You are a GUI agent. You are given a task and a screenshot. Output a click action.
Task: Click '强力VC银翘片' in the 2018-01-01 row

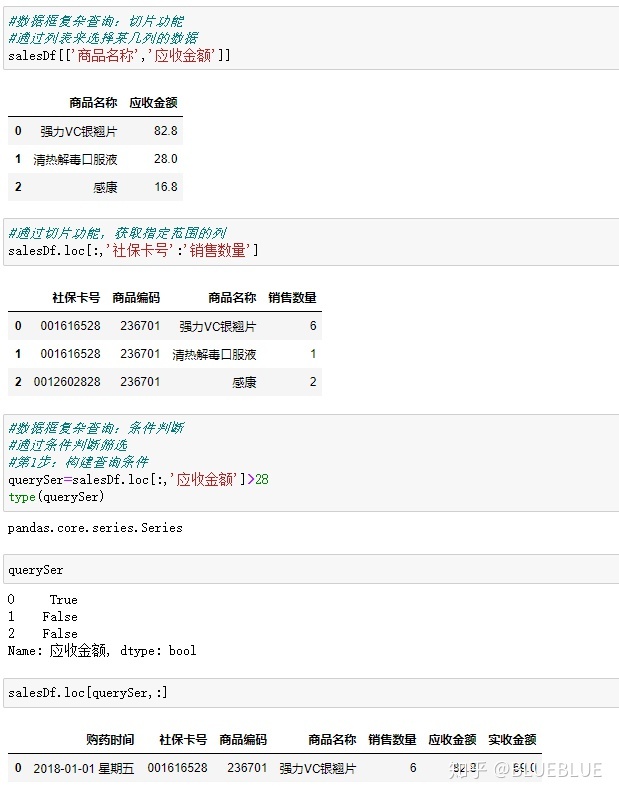click(318, 769)
